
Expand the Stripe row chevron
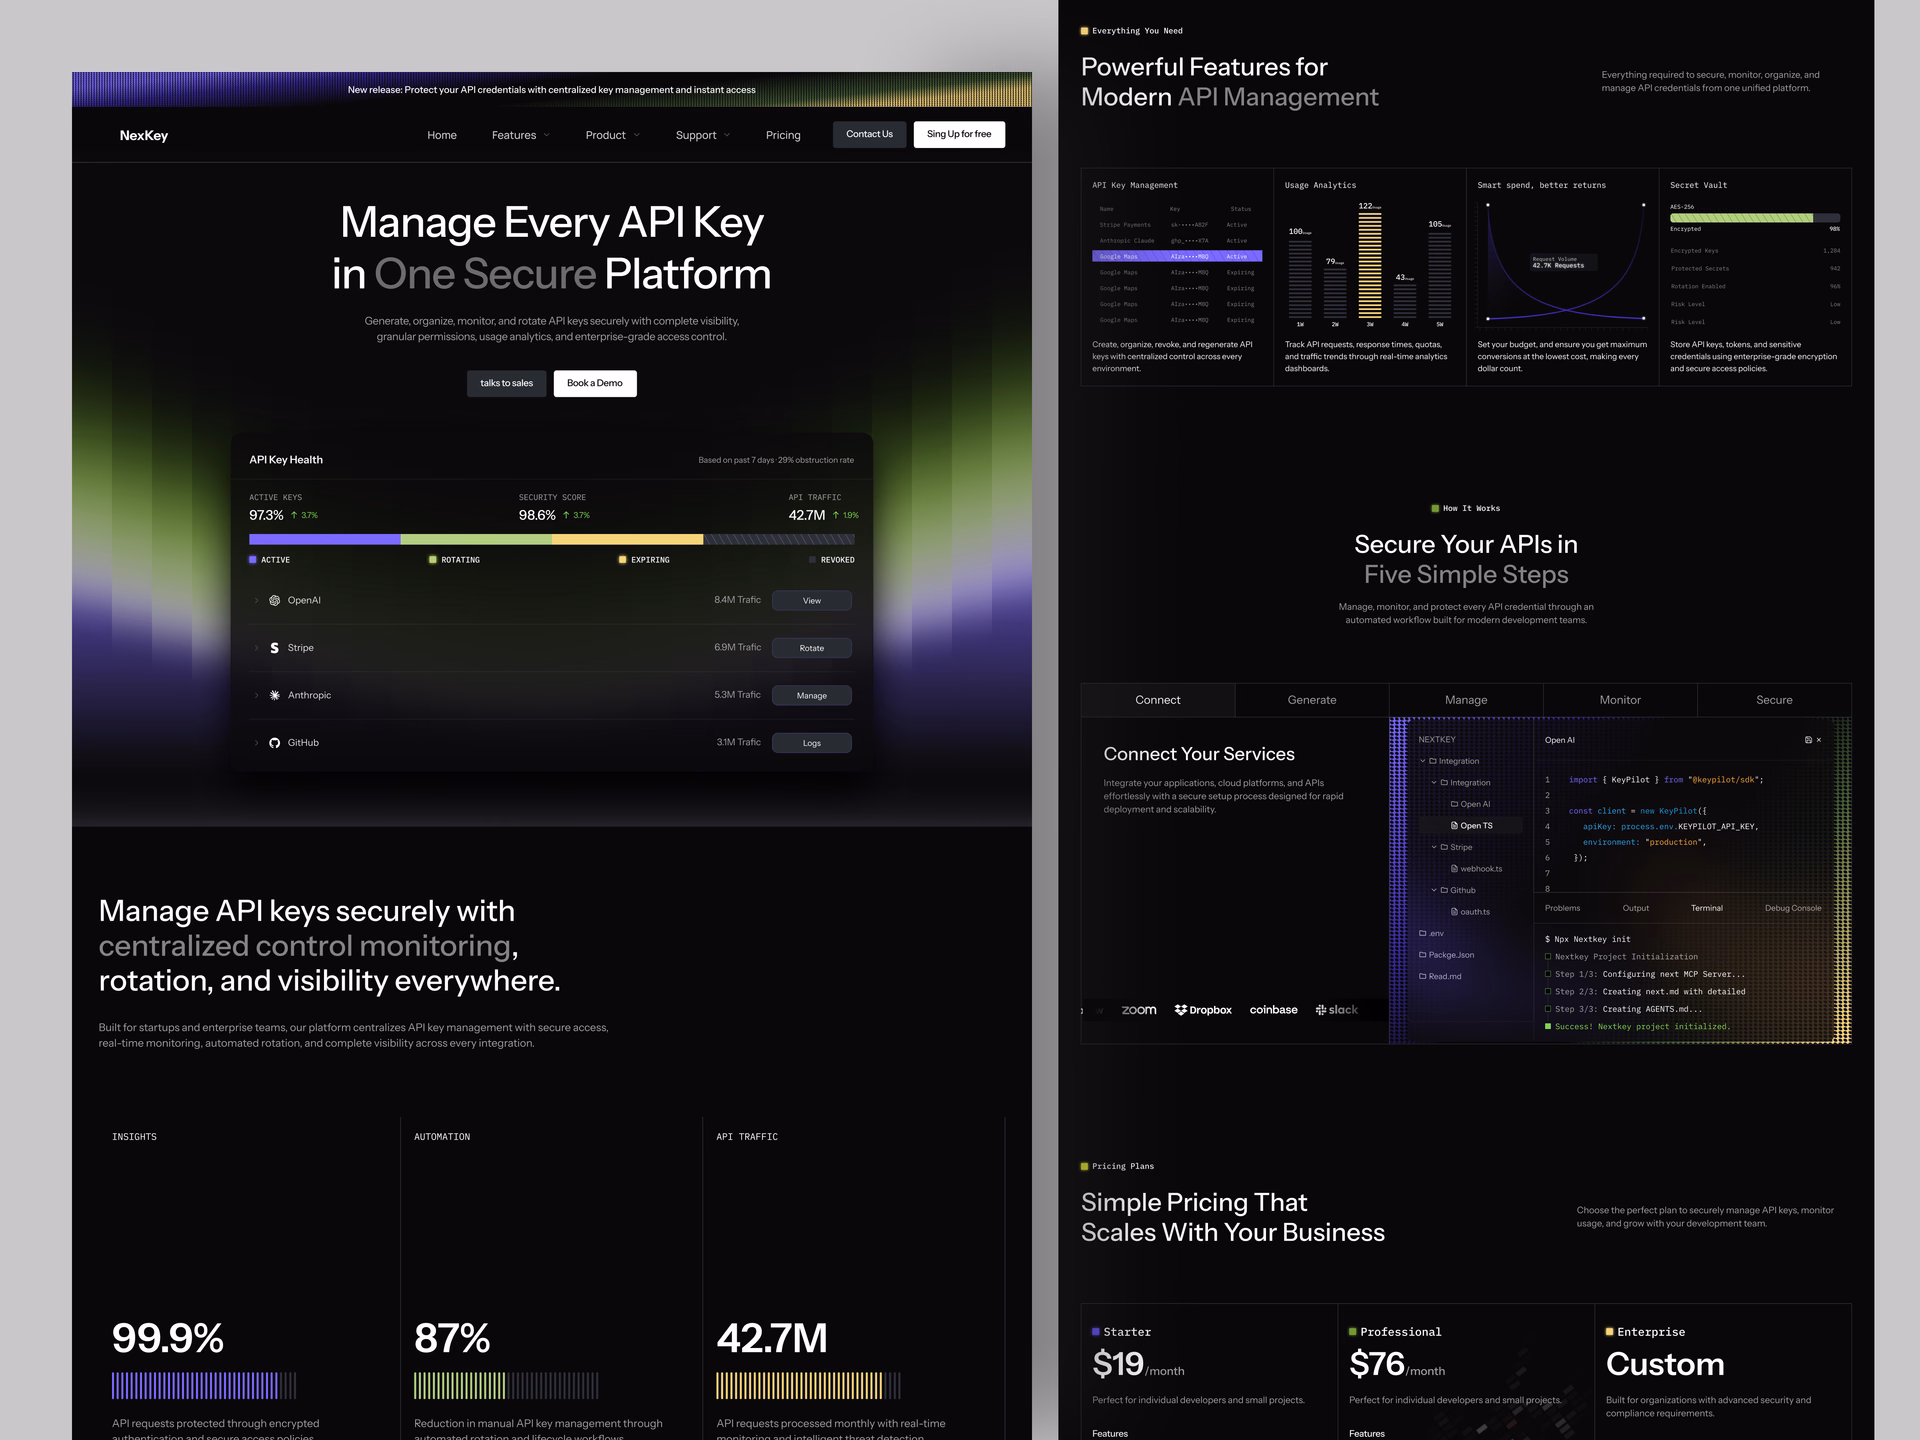(256, 648)
